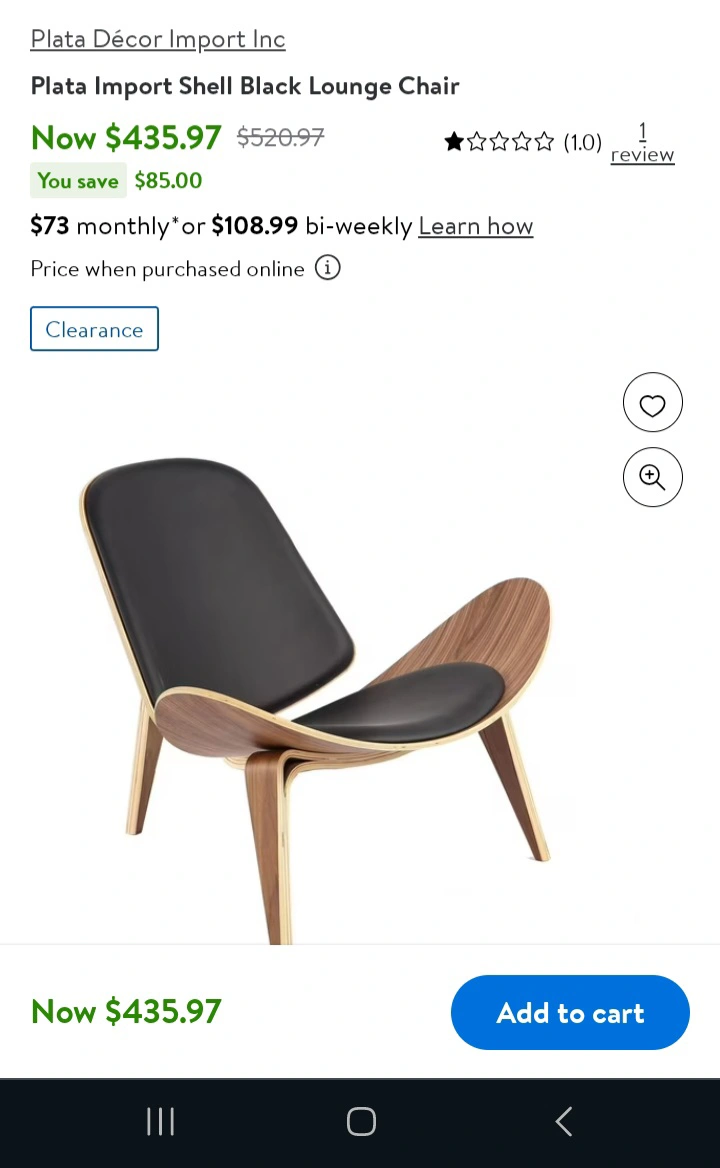Viewport: 720px width, 1168px height.
Task: Select the Clearance tag
Action: [95, 328]
